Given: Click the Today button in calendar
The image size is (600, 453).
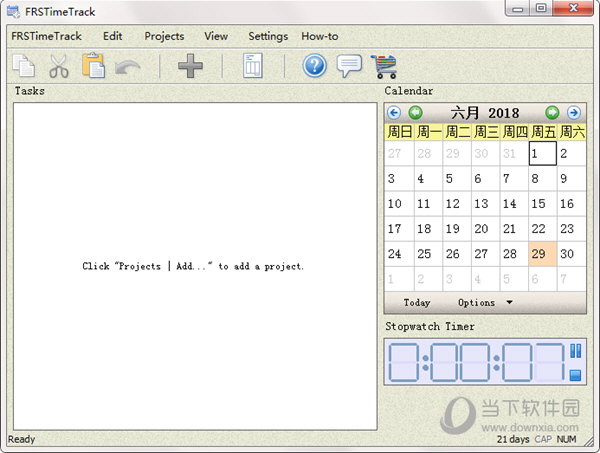Looking at the screenshot, I should click(417, 303).
